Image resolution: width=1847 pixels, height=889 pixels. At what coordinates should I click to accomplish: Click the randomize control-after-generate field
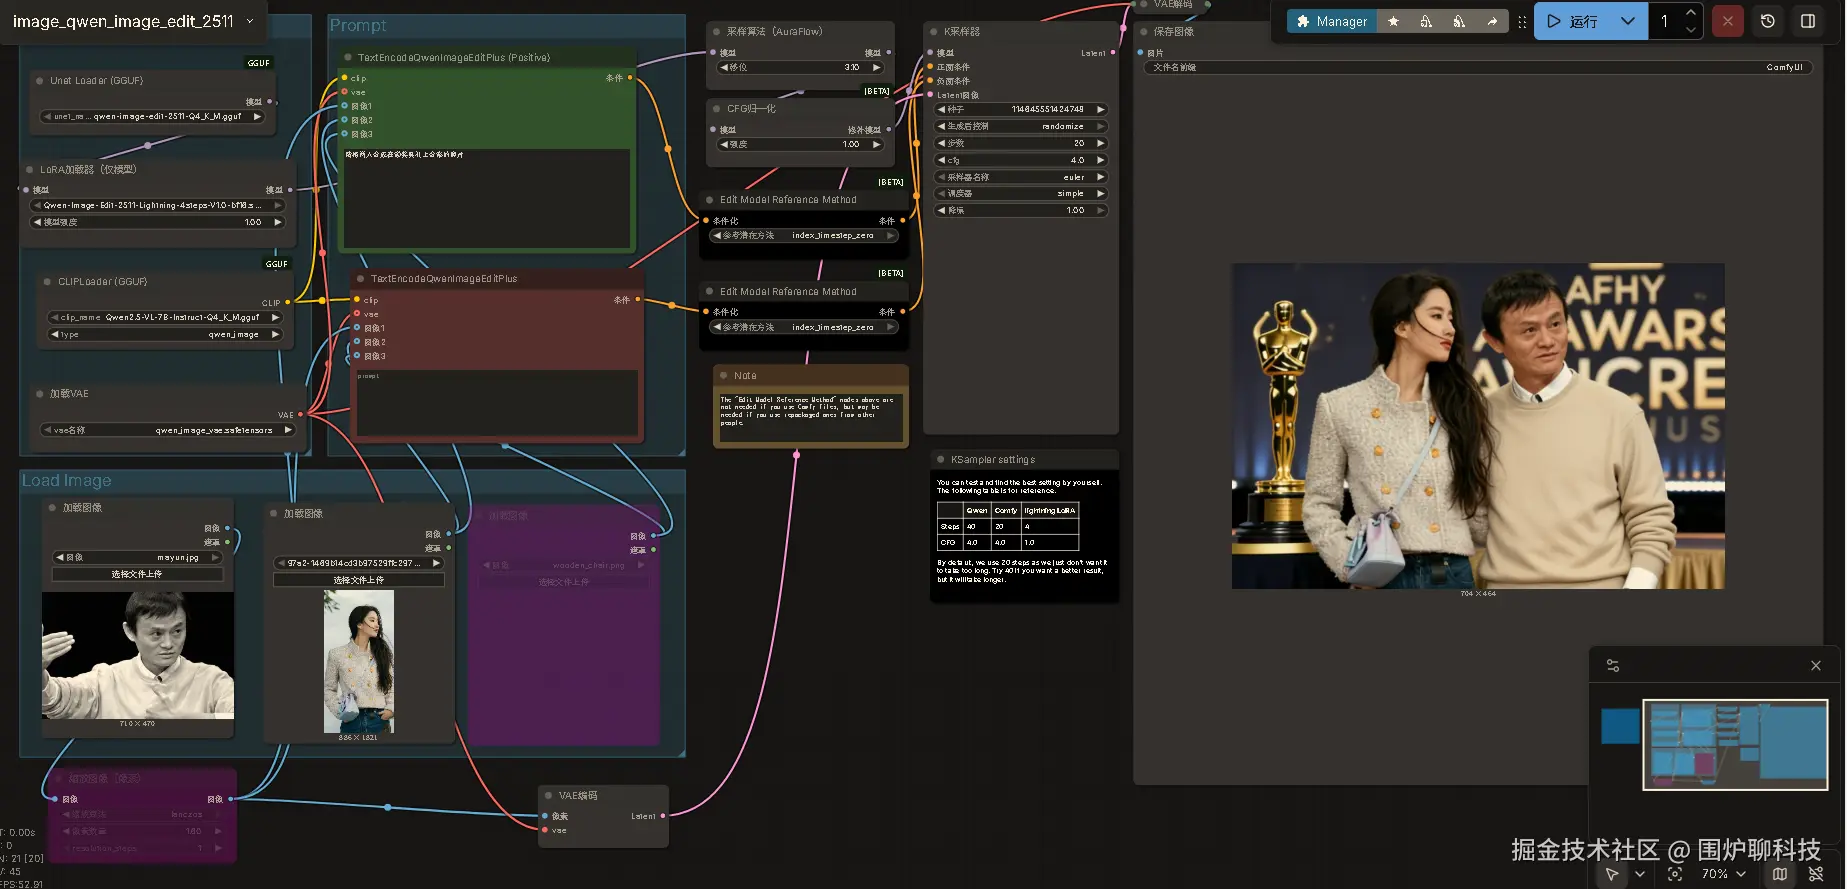[x=1021, y=126]
